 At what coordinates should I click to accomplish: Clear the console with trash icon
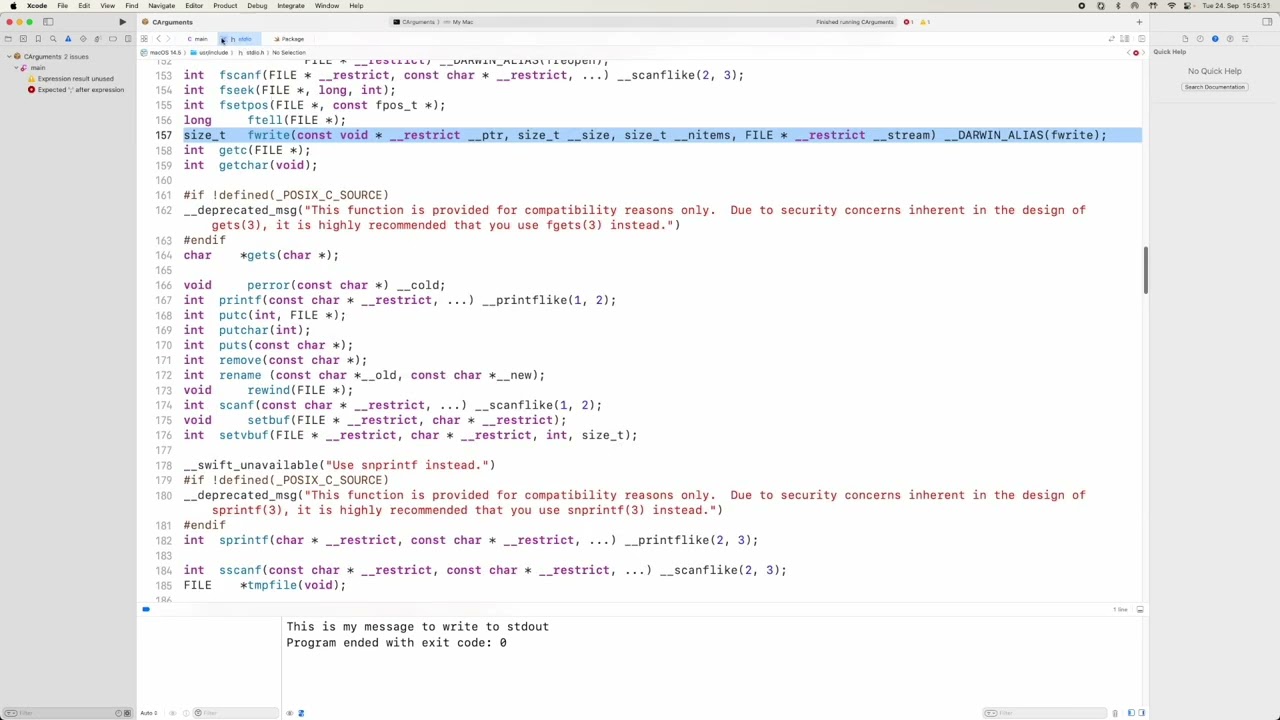click(1115, 713)
